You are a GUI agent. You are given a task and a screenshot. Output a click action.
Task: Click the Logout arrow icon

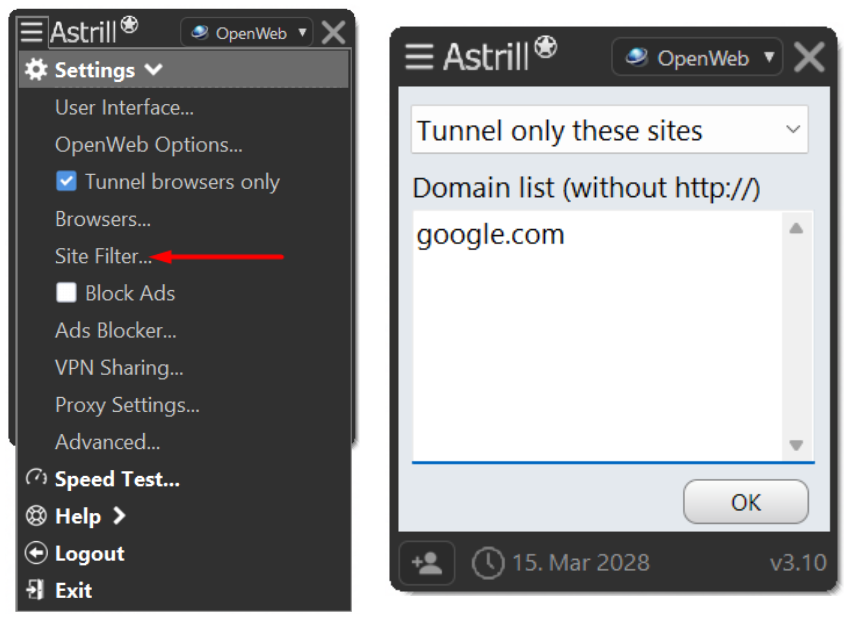click(37, 553)
